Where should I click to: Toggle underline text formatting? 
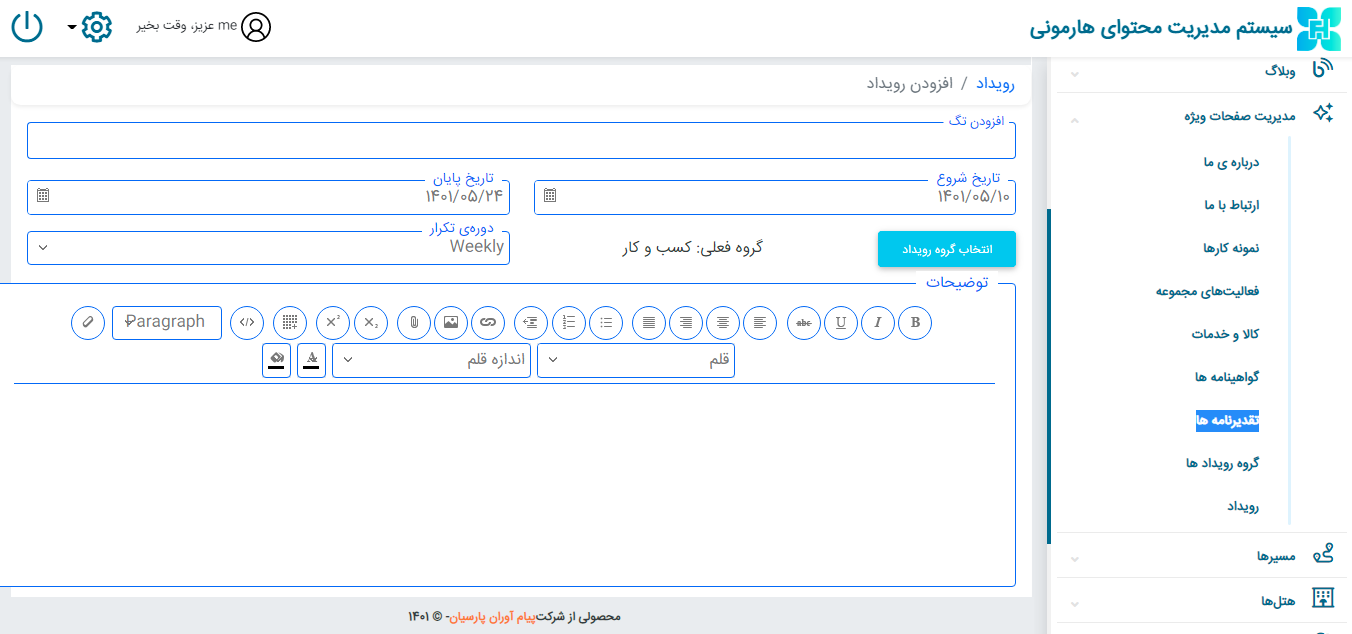(841, 323)
